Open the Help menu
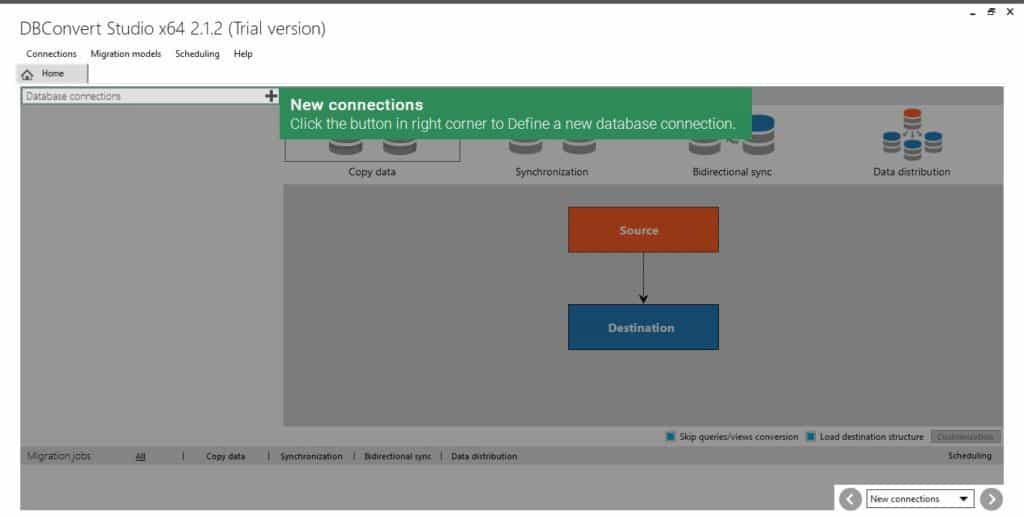The width and height of the screenshot is (1024, 517). [243, 54]
